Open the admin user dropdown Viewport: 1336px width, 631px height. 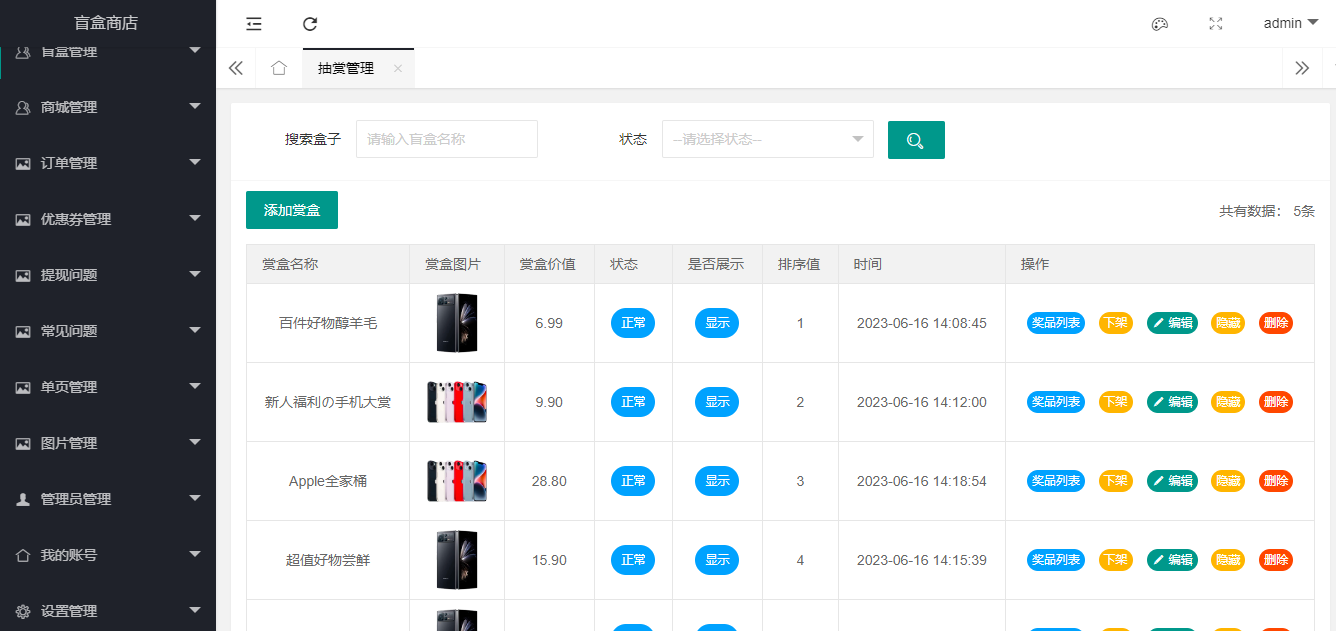(1290, 23)
